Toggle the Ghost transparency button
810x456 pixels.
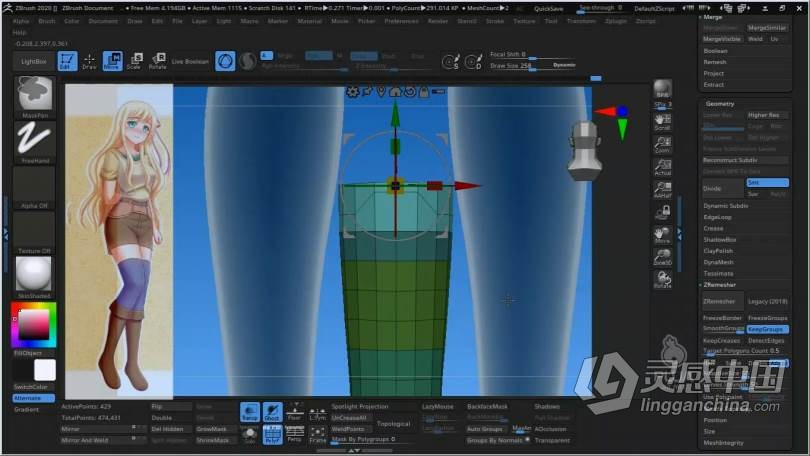coord(272,412)
